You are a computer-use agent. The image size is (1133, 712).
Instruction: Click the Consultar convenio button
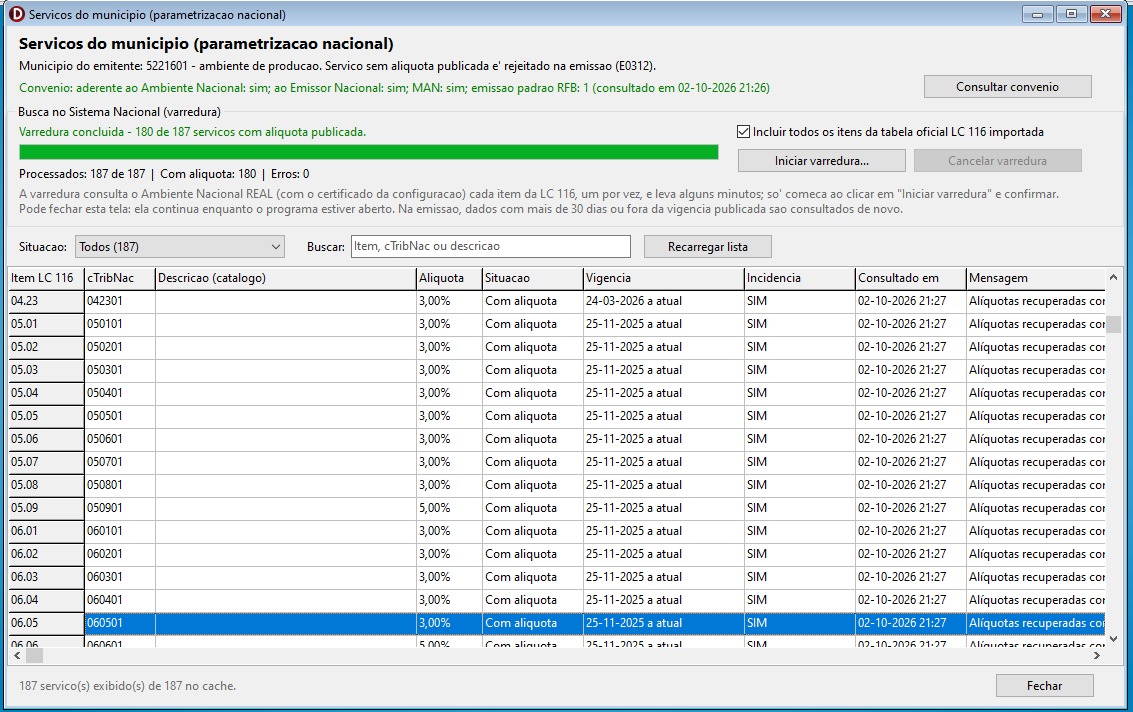click(x=1007, y=87)
